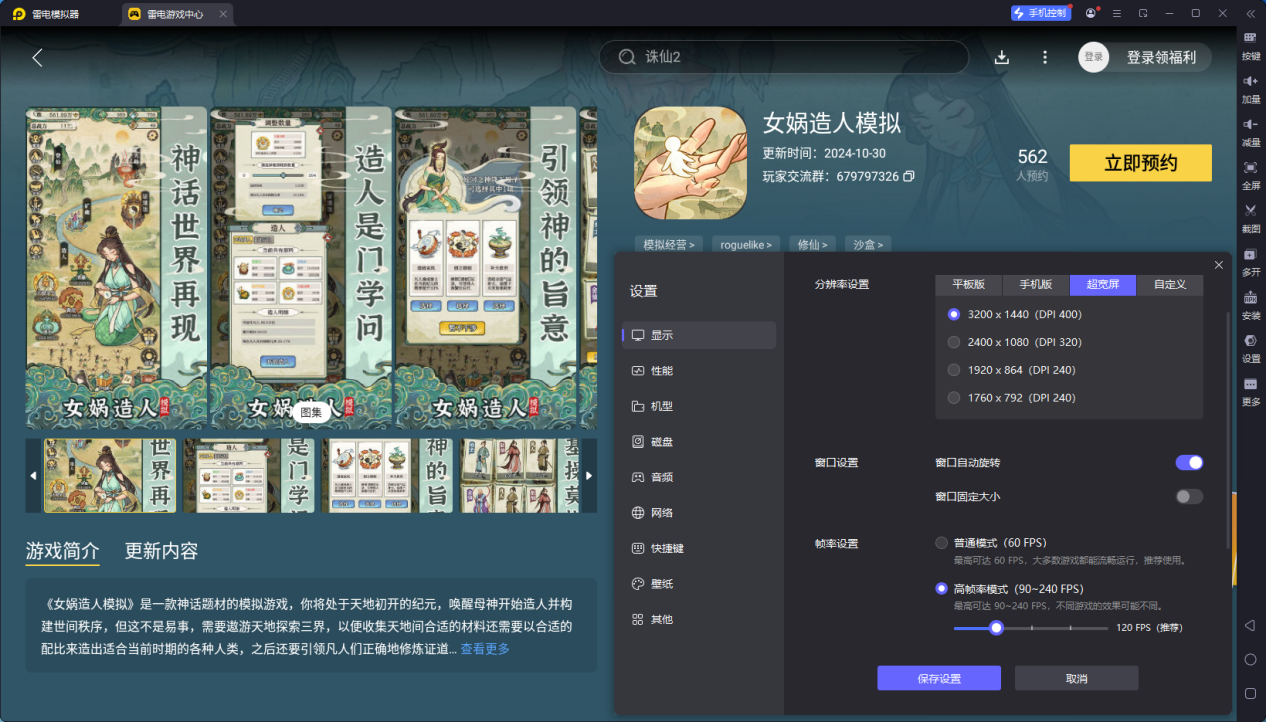Image resolution: width=1266 pixels, height=722 pixels.
Task: Click 立即预约 button
Action: click(1141, 163)
